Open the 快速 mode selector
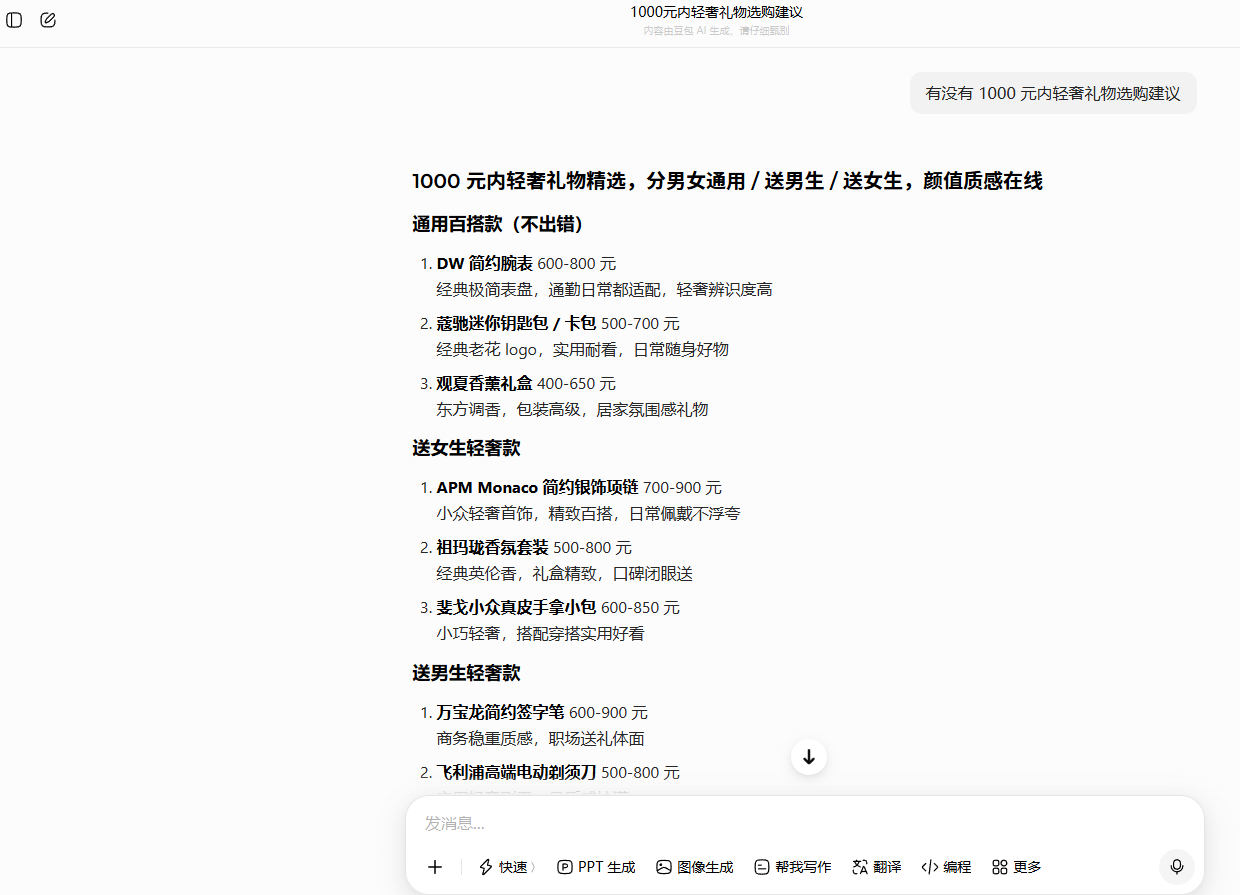This screenshot has width=1240, height=895. coord(507,867)
